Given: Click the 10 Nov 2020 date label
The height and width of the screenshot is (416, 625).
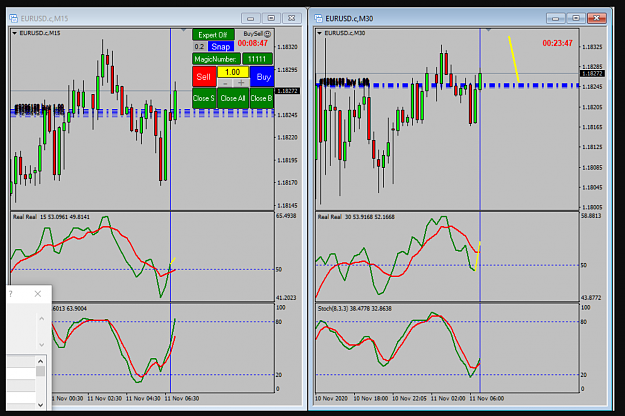Looking at the screenshot, I should coord(331,398).
